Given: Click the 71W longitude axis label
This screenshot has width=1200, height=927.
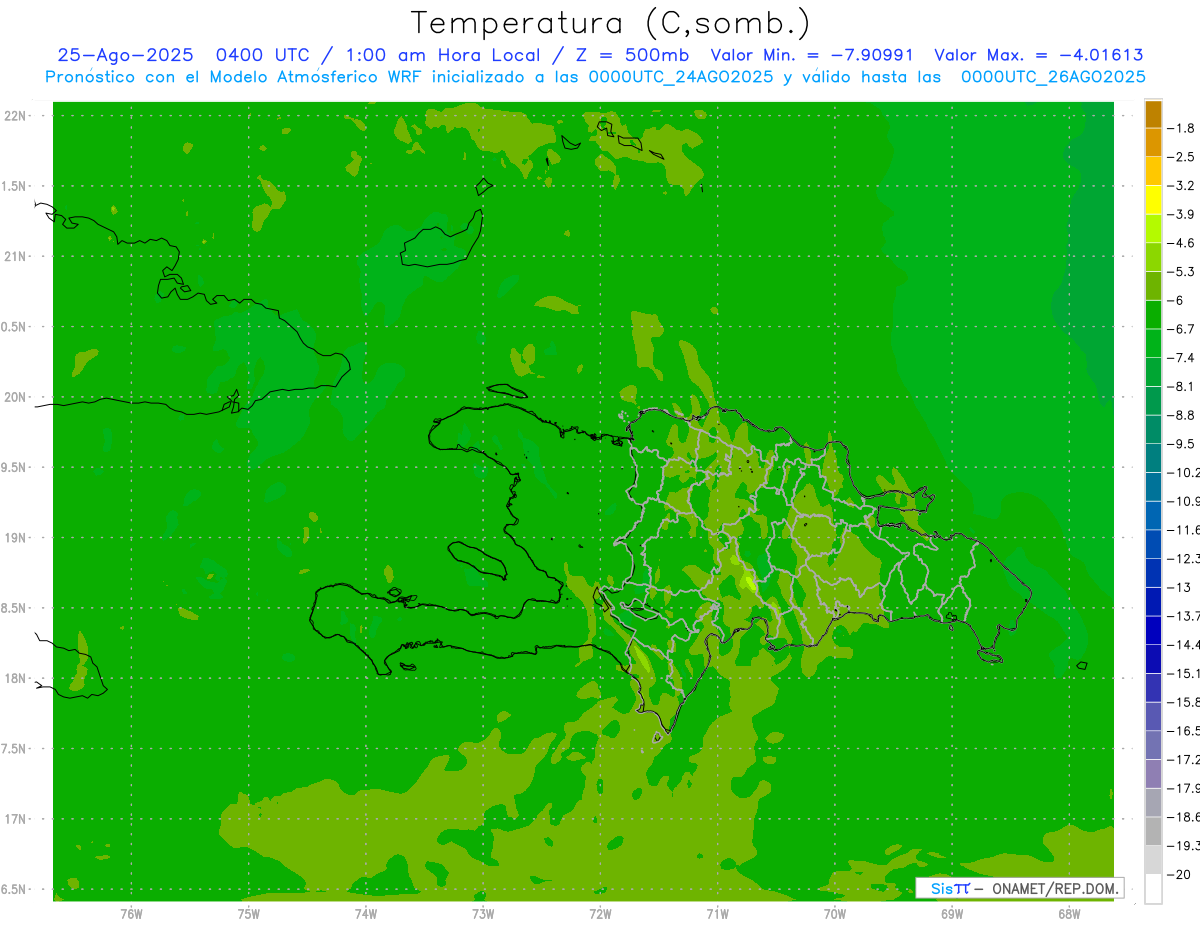Looking at the screenshot, I should click(717, 914).
